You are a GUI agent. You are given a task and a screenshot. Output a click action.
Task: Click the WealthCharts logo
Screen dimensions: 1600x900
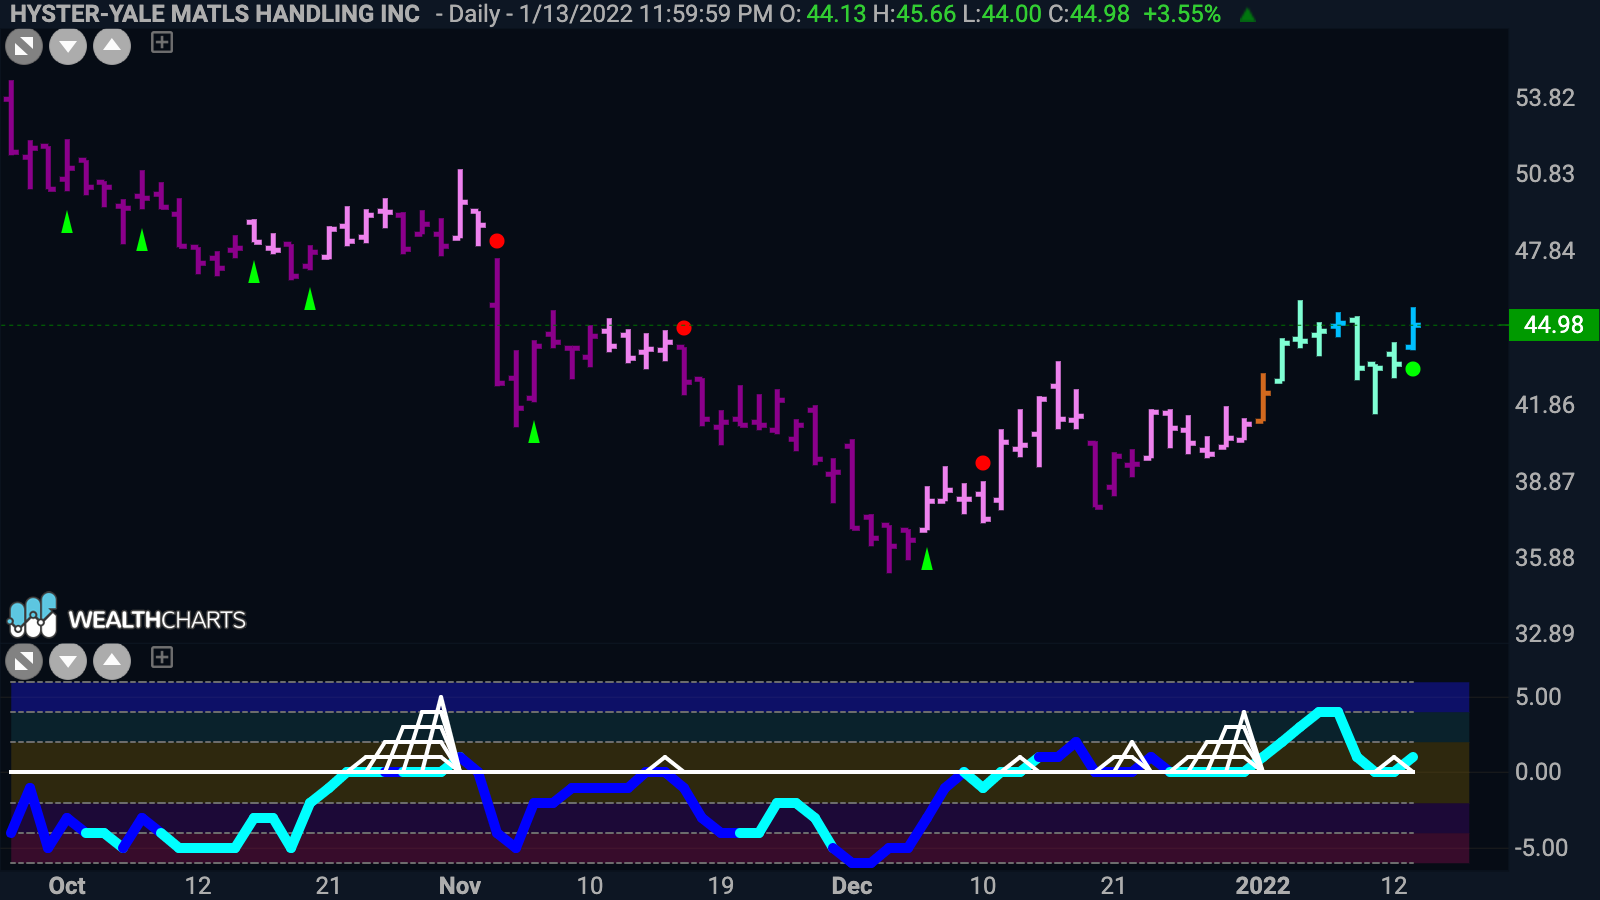(127, 617)
